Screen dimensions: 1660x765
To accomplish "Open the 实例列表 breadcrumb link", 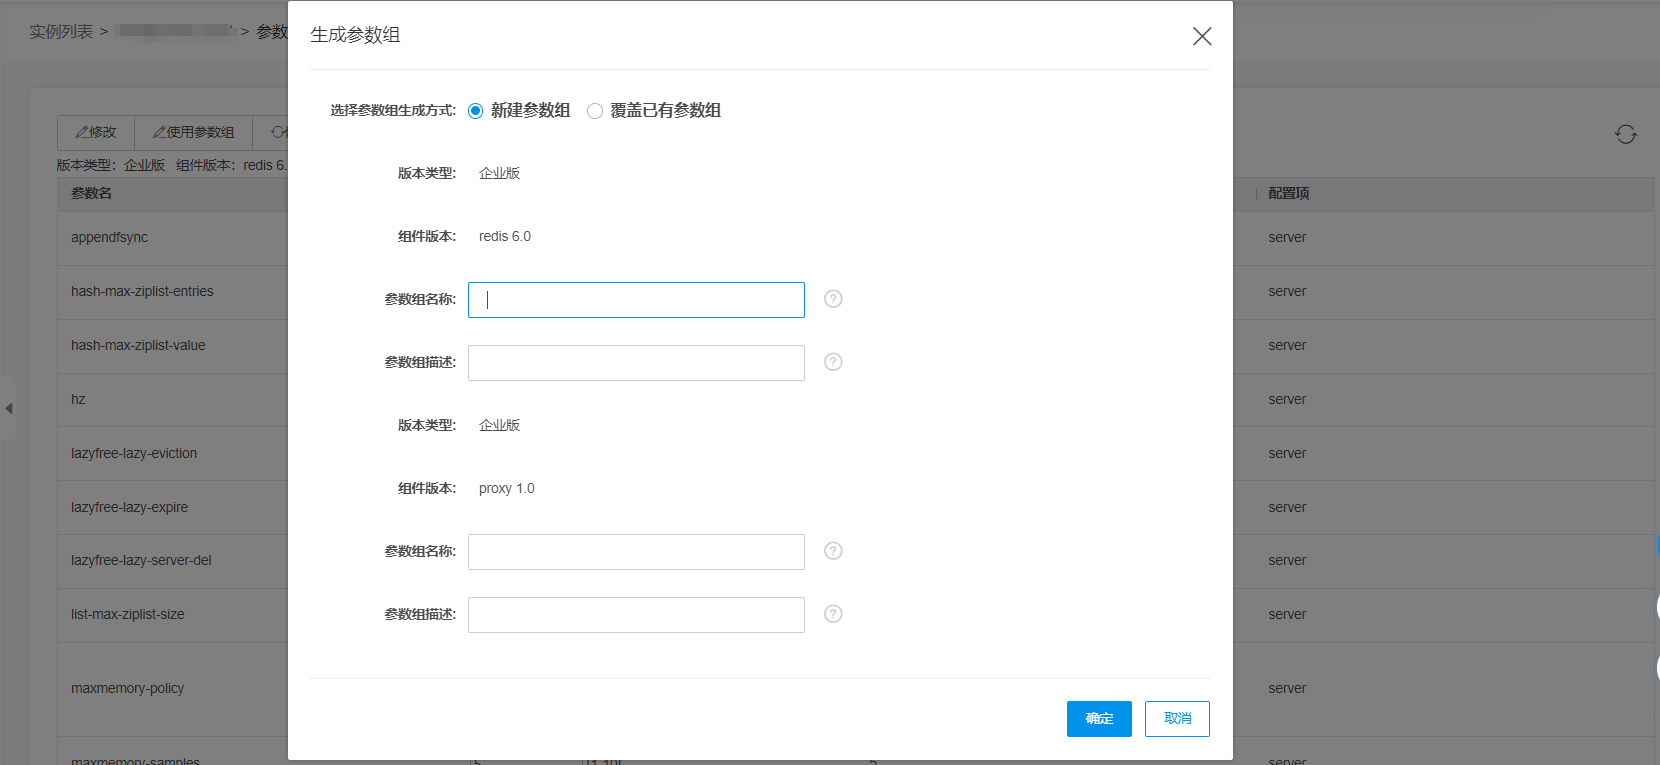I will (61, 32).
